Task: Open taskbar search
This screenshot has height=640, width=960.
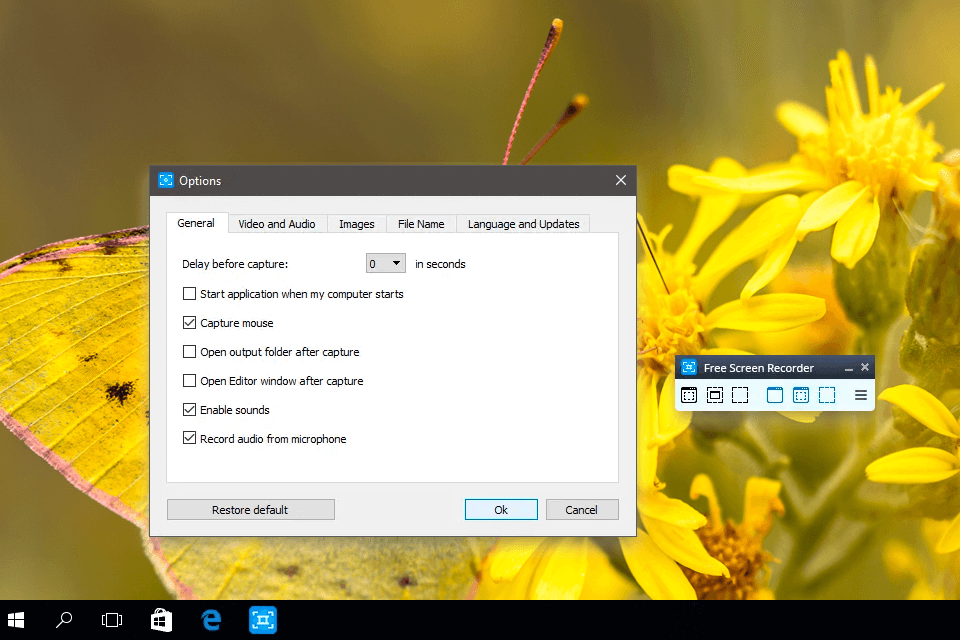Action: (64, 620)
